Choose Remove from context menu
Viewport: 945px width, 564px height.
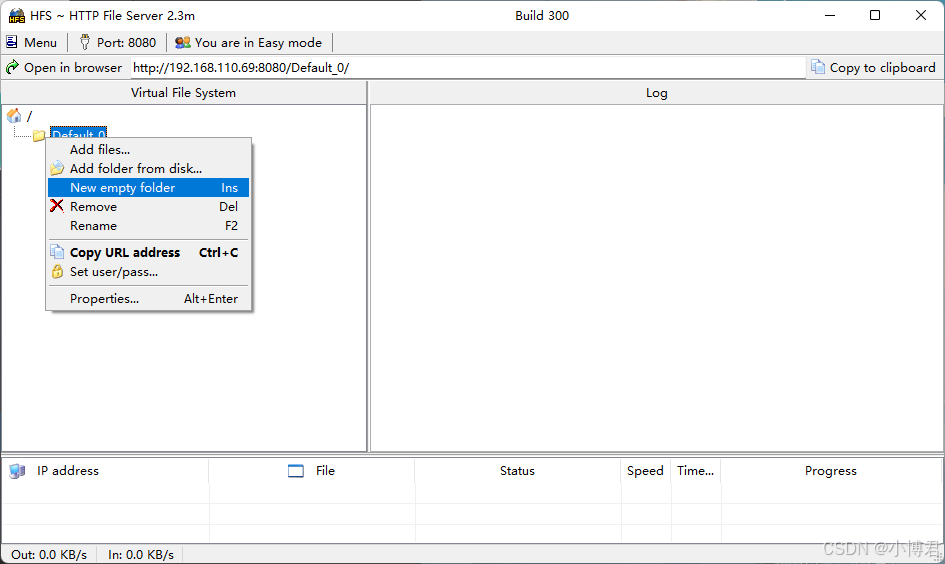148,207
